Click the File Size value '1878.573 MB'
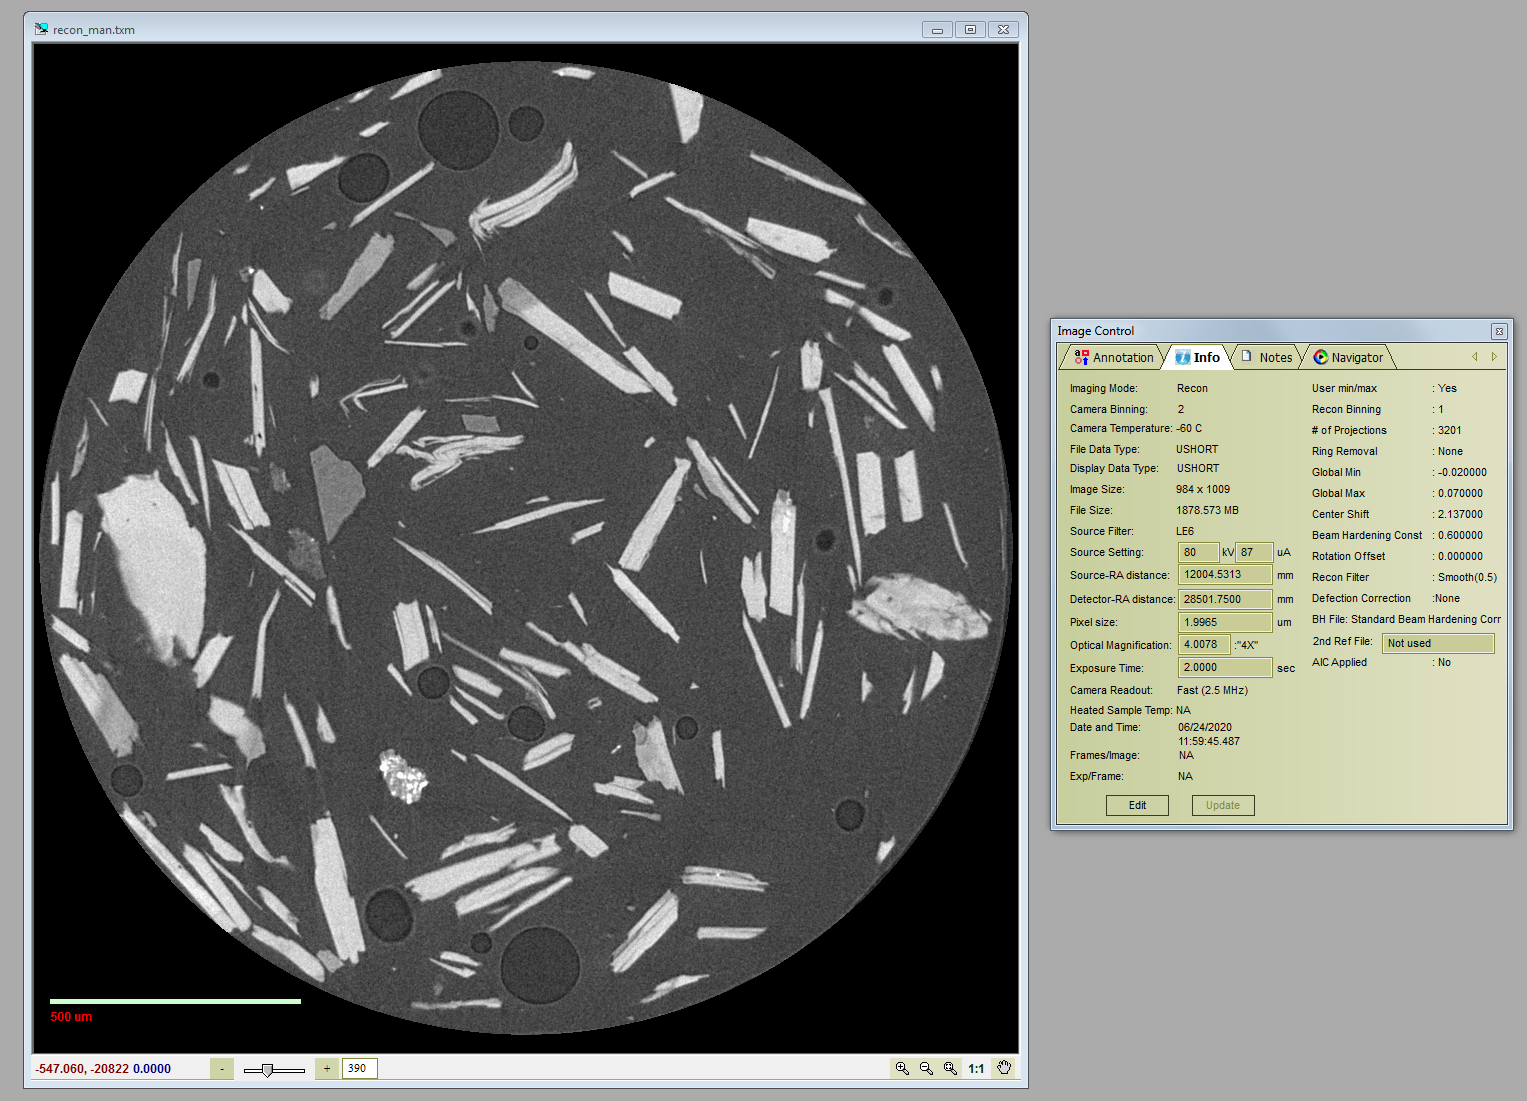This screenshot has width=1527, height=1101. pos(1207,510)
